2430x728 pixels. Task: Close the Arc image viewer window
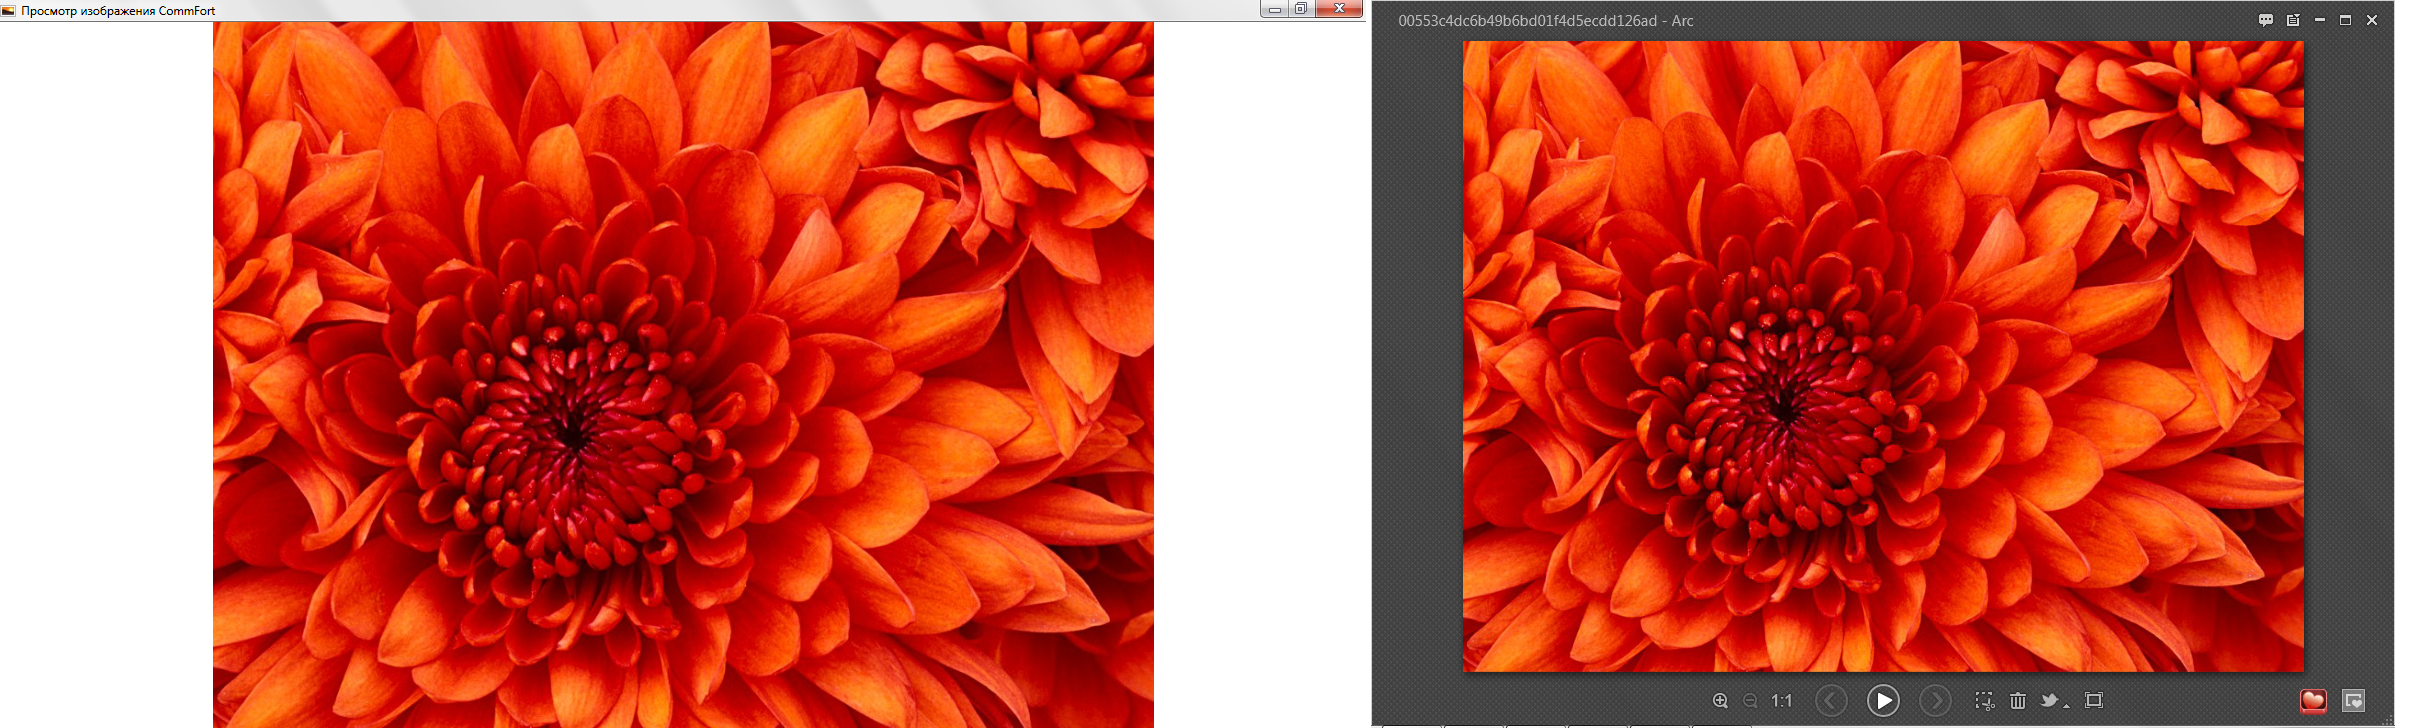click(x=2372, y=20)
